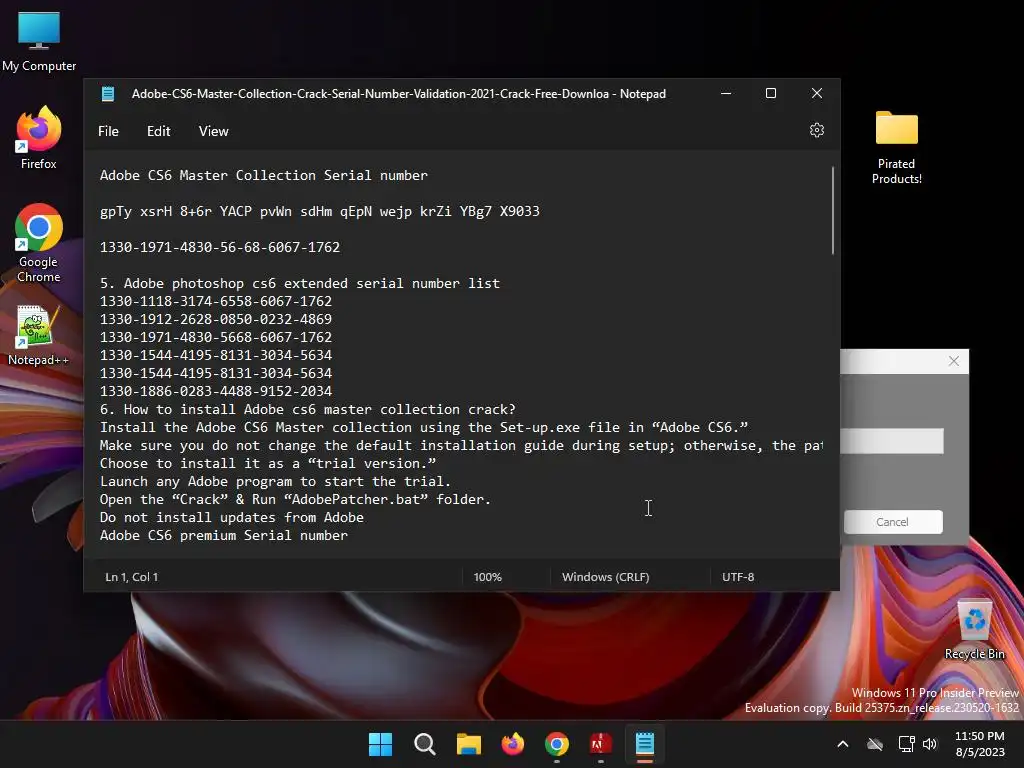Select the Notepad++ desktop shortcut
Image resolution: width=1024 pixels, height=768 pixels.
(x=38, y=335)
